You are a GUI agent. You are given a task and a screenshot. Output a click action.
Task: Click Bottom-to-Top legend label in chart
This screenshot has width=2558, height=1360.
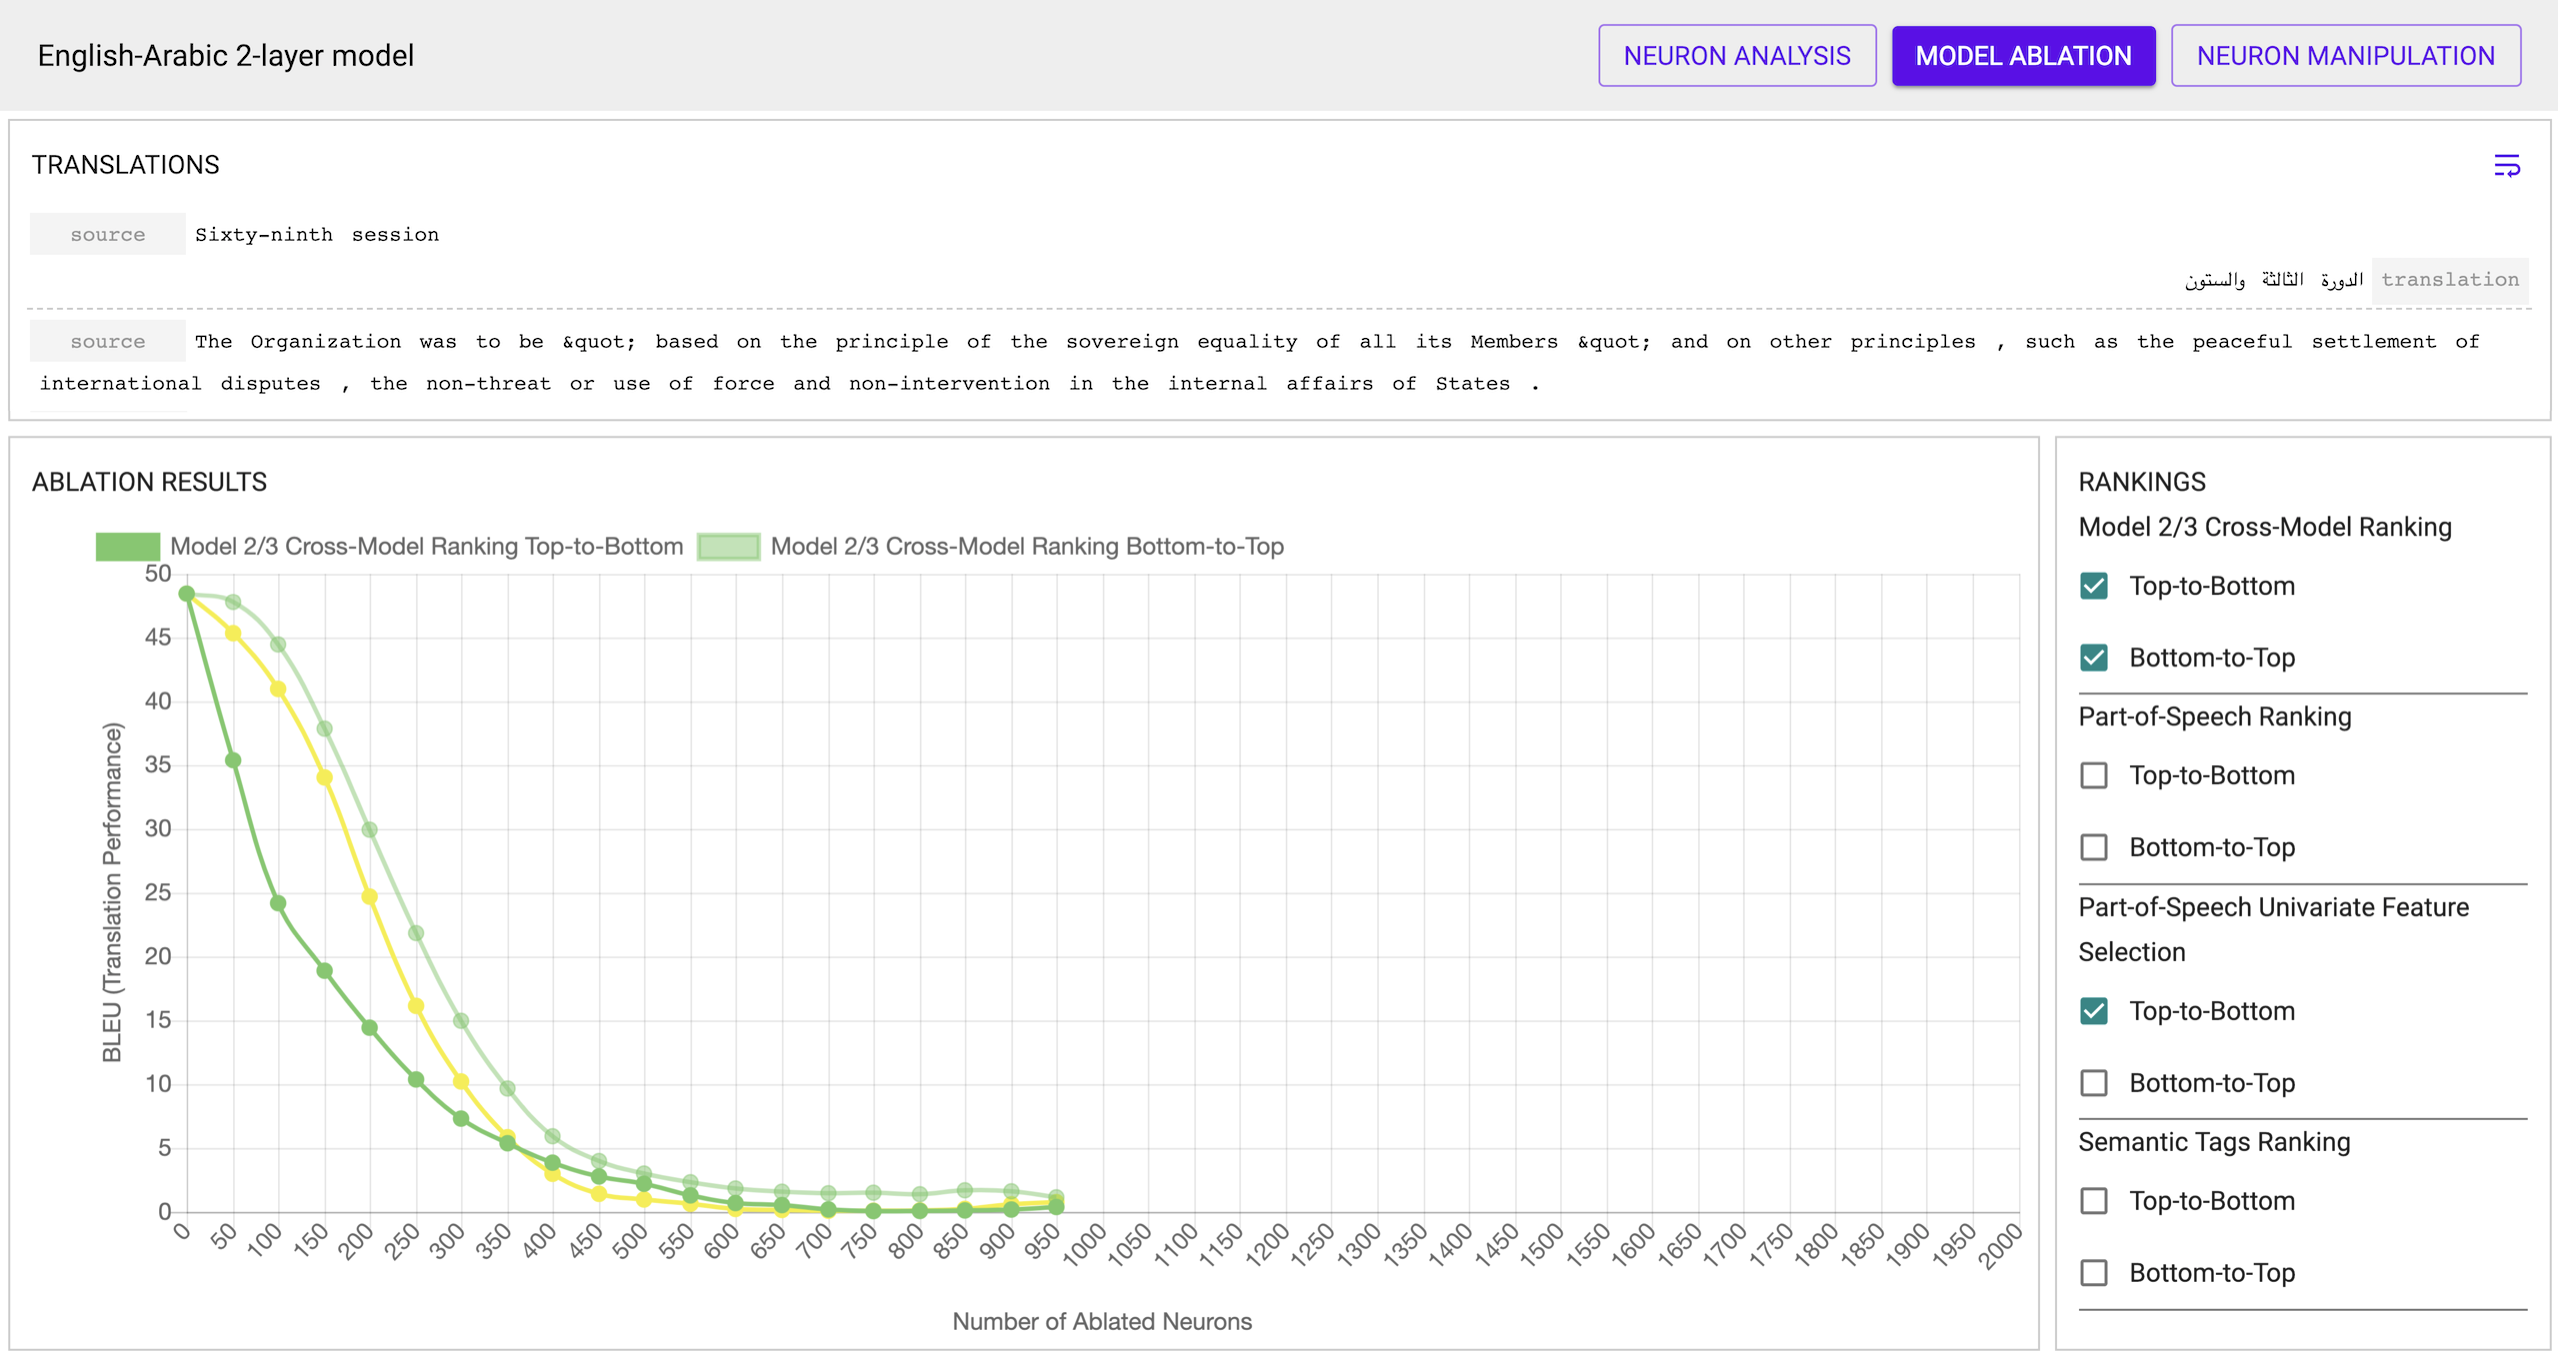tap(1026, 546)
